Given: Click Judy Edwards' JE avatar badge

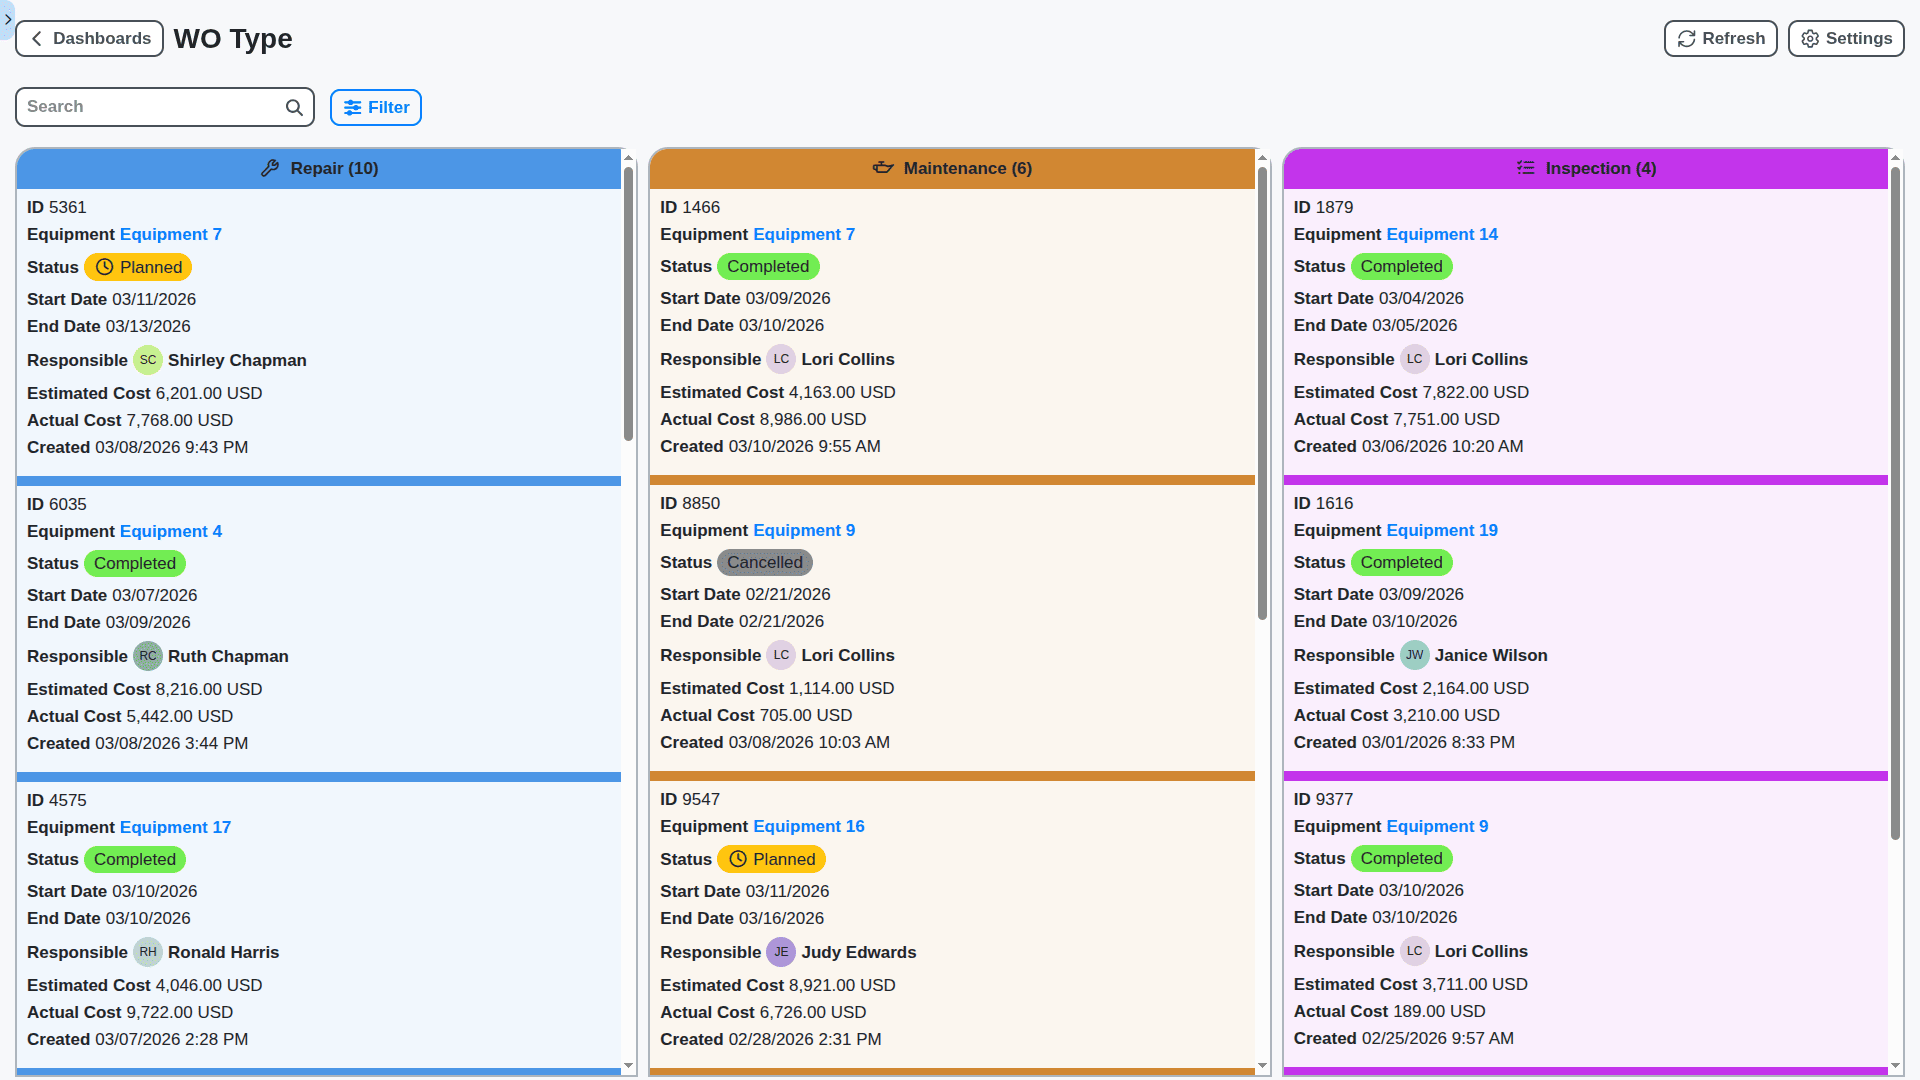Looking at the screenshot, I should 781,952.
